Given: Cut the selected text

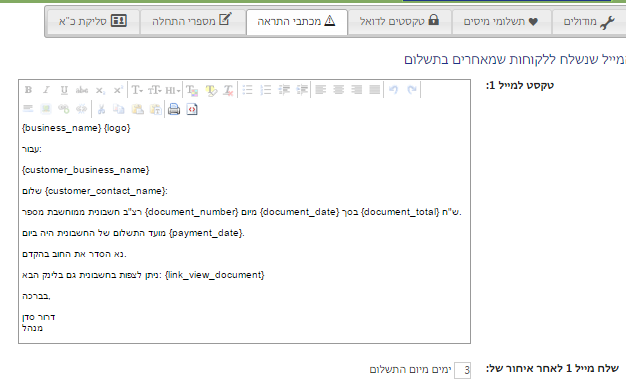Looking at the screenshot, I should [101, 109].
